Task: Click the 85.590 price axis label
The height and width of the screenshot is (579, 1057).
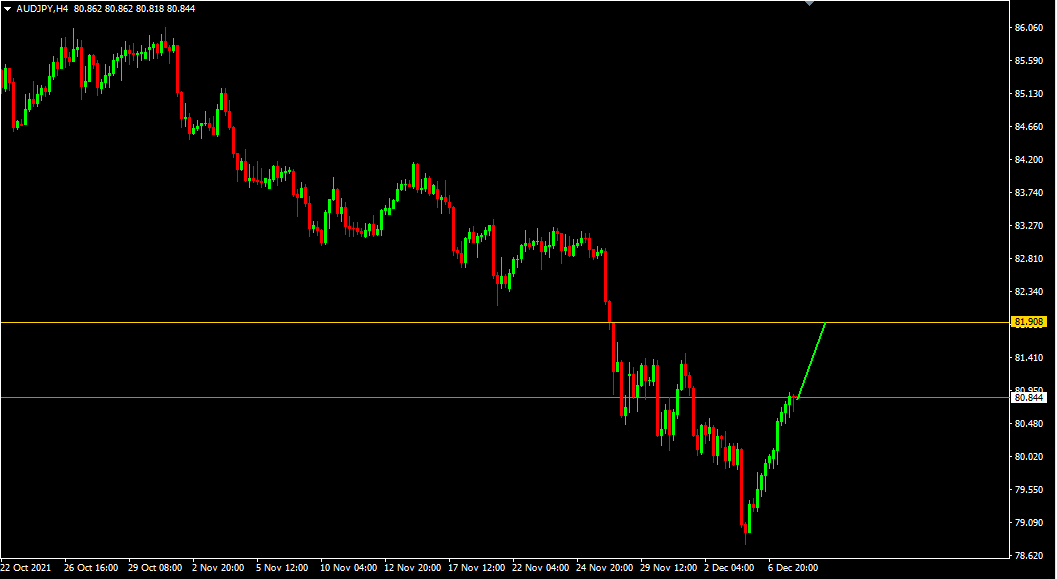Action: tap(1029, 61)
